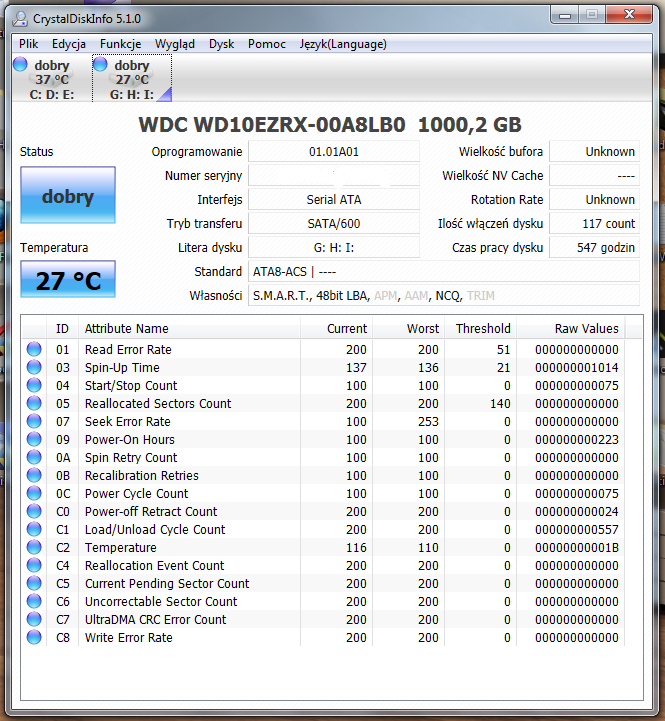Click the Start/Stop Count status orb
The width and height of the screenshot is (665, 721).
click(34, 385)
